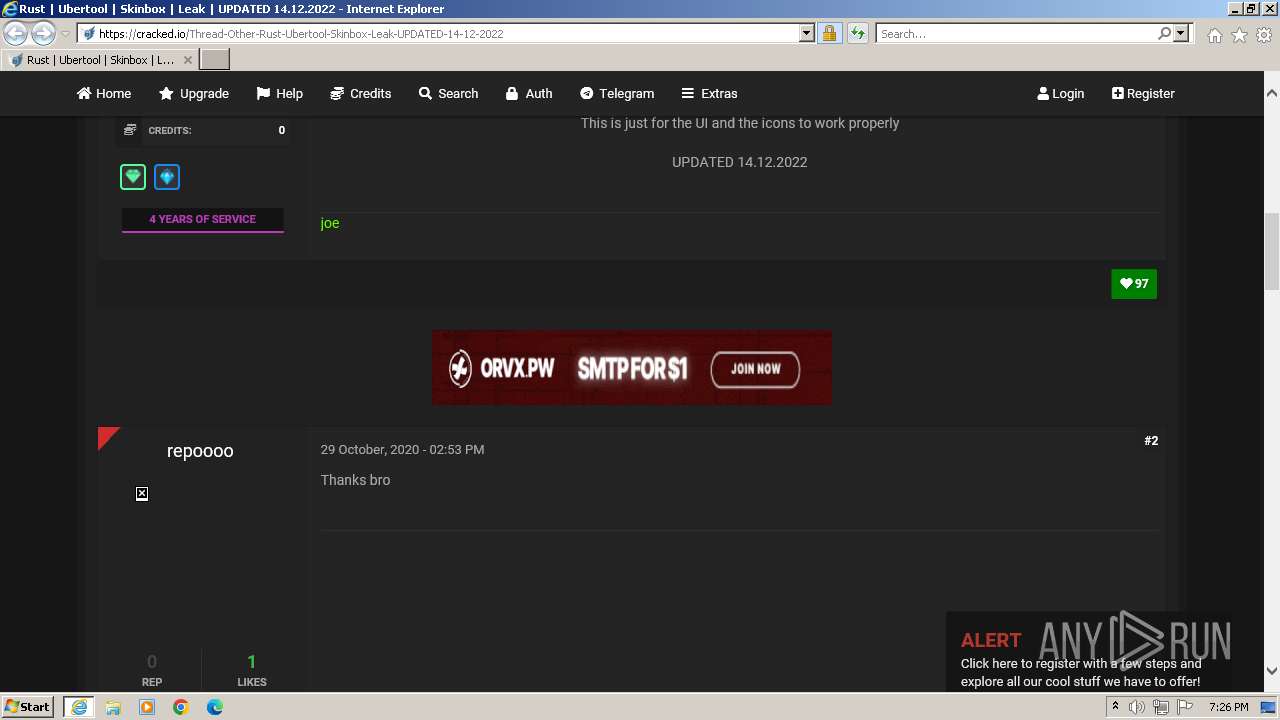Click the ORVX.PW advertisement banner
Viewport: 1280px width, 720px height.
pyautogui.click(x=632, y=368)
